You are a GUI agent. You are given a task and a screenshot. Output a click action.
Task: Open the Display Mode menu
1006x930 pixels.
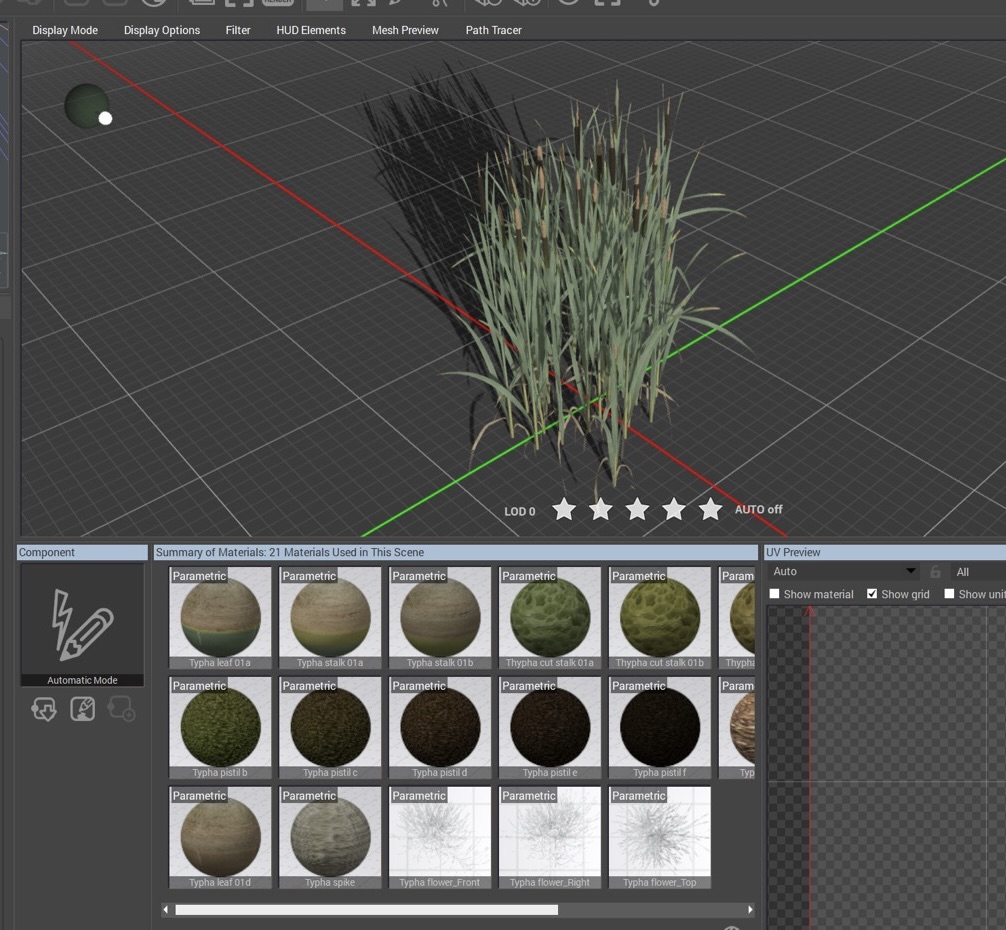point(64,30)
